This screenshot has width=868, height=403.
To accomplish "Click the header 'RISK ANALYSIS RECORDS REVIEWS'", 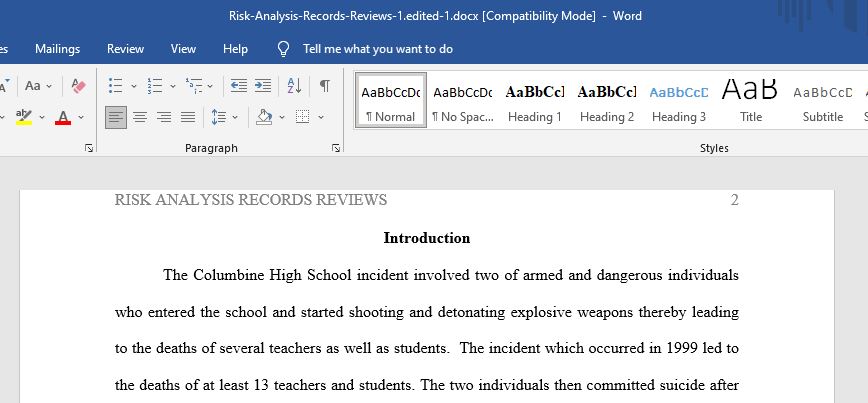I will pos(251,200).
